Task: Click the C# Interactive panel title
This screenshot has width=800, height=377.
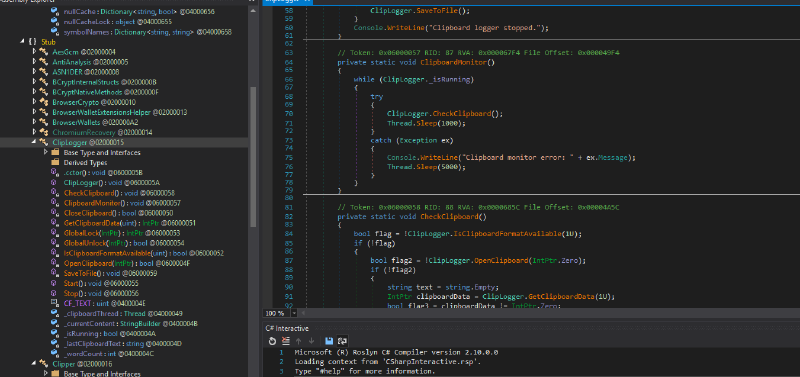Action: pos(287,329)
